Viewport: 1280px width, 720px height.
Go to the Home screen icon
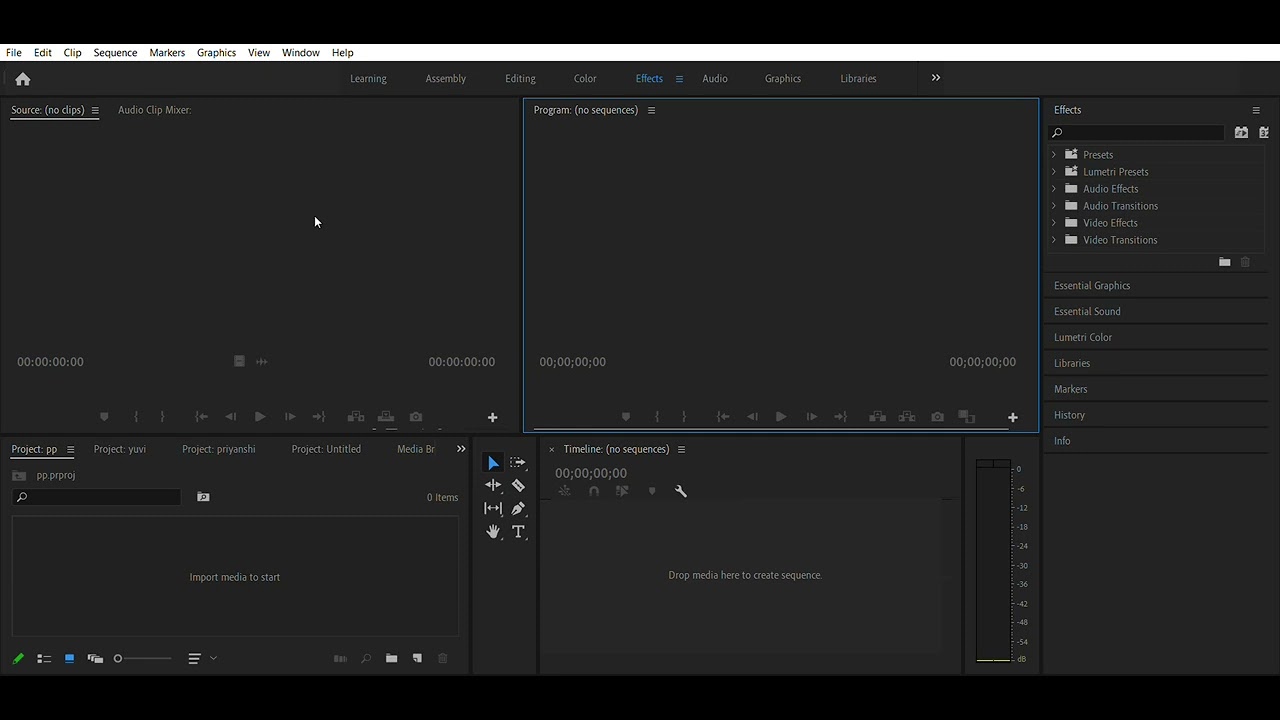[23, 79]
